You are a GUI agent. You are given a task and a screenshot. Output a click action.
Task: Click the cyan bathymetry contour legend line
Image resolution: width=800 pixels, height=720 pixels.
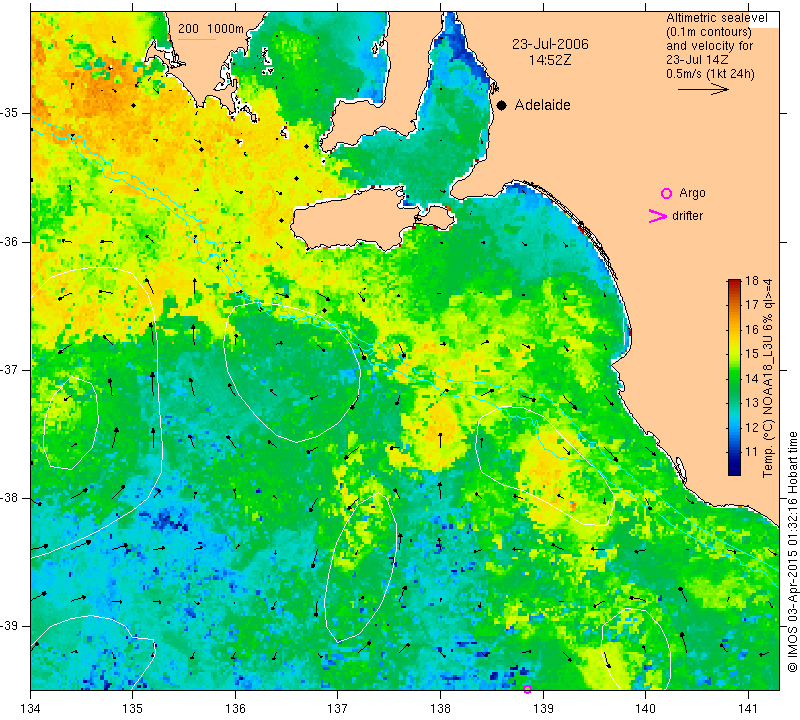tap(197, 39)
